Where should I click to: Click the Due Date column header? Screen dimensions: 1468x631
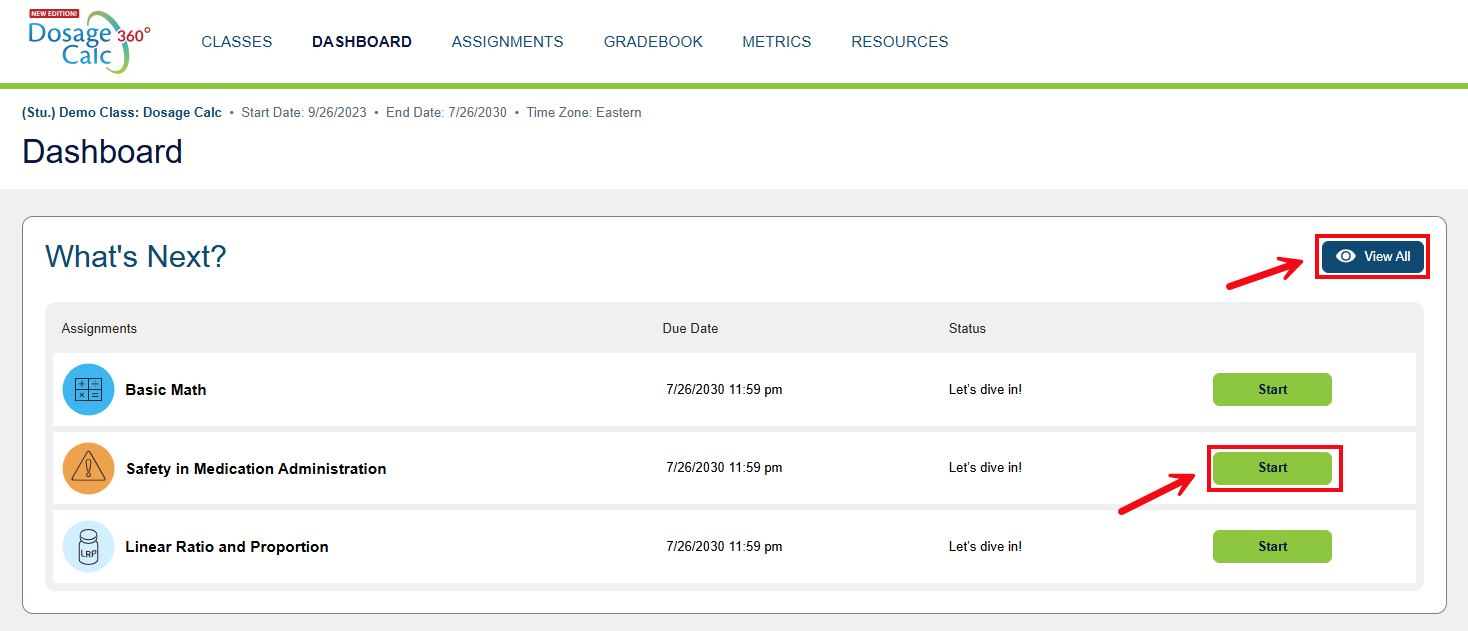coord(689,328)
